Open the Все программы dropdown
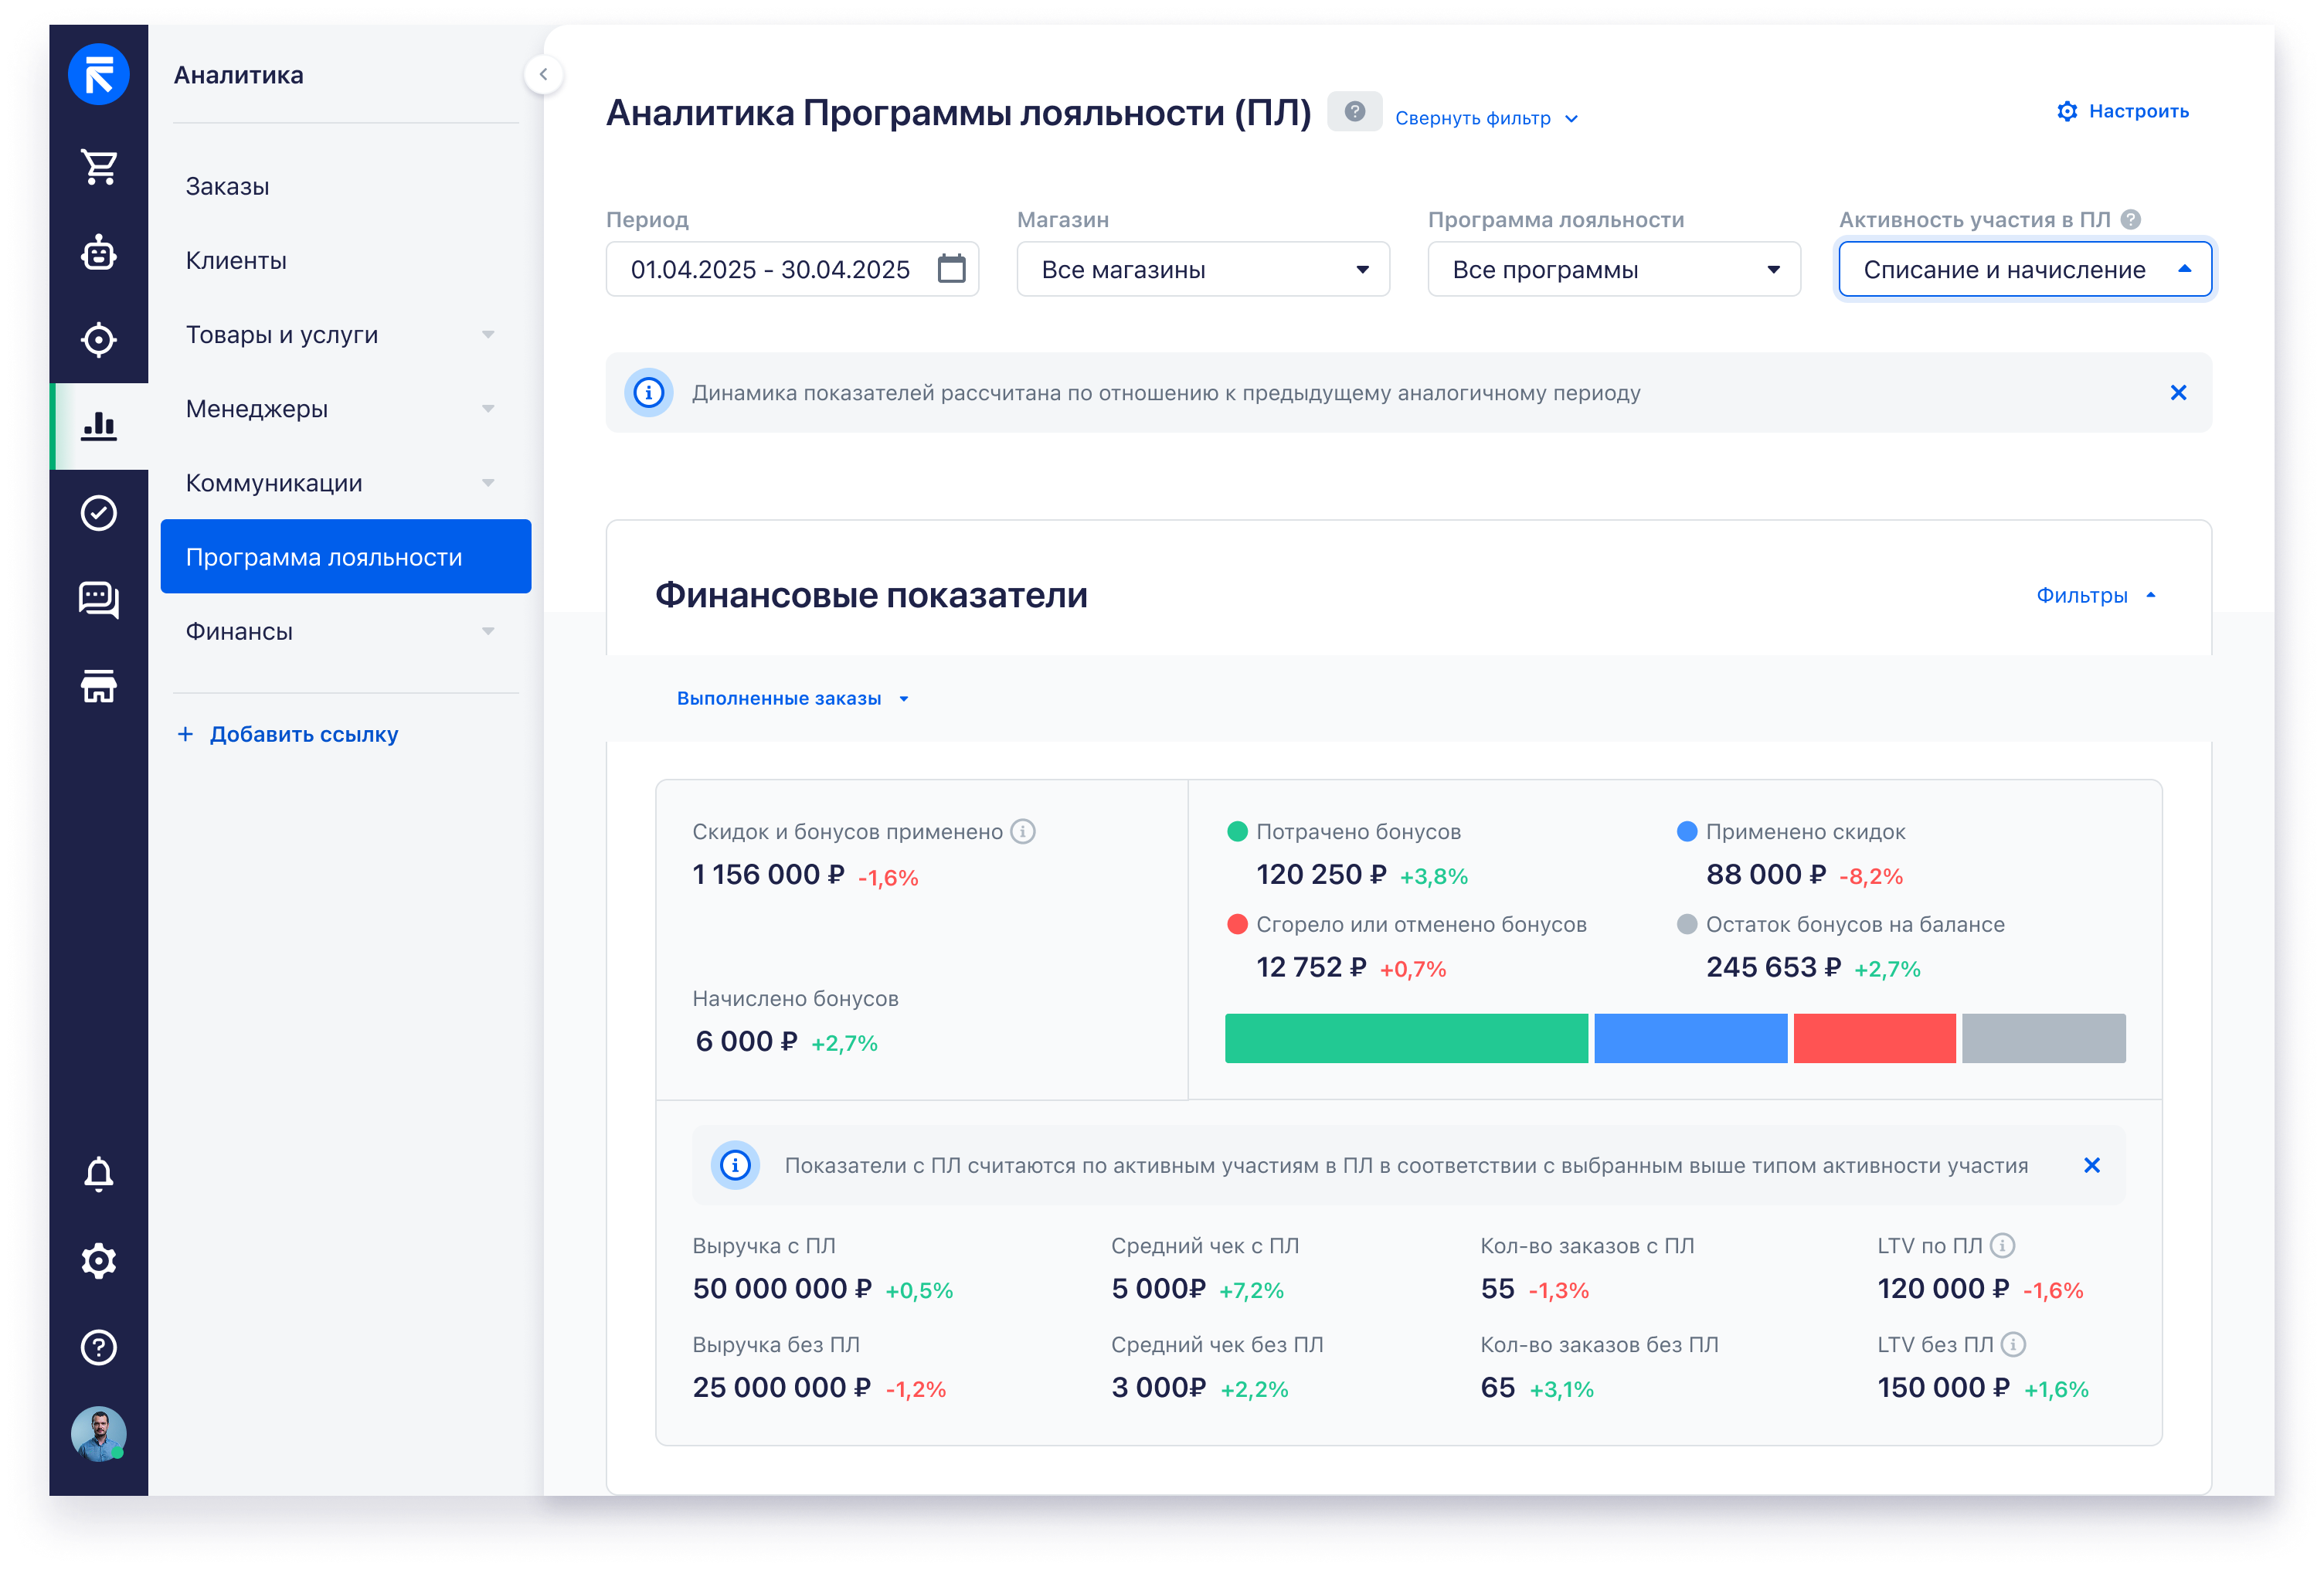The height and width of the screenshot is (1570, 2324). (x=1614, y=269)
